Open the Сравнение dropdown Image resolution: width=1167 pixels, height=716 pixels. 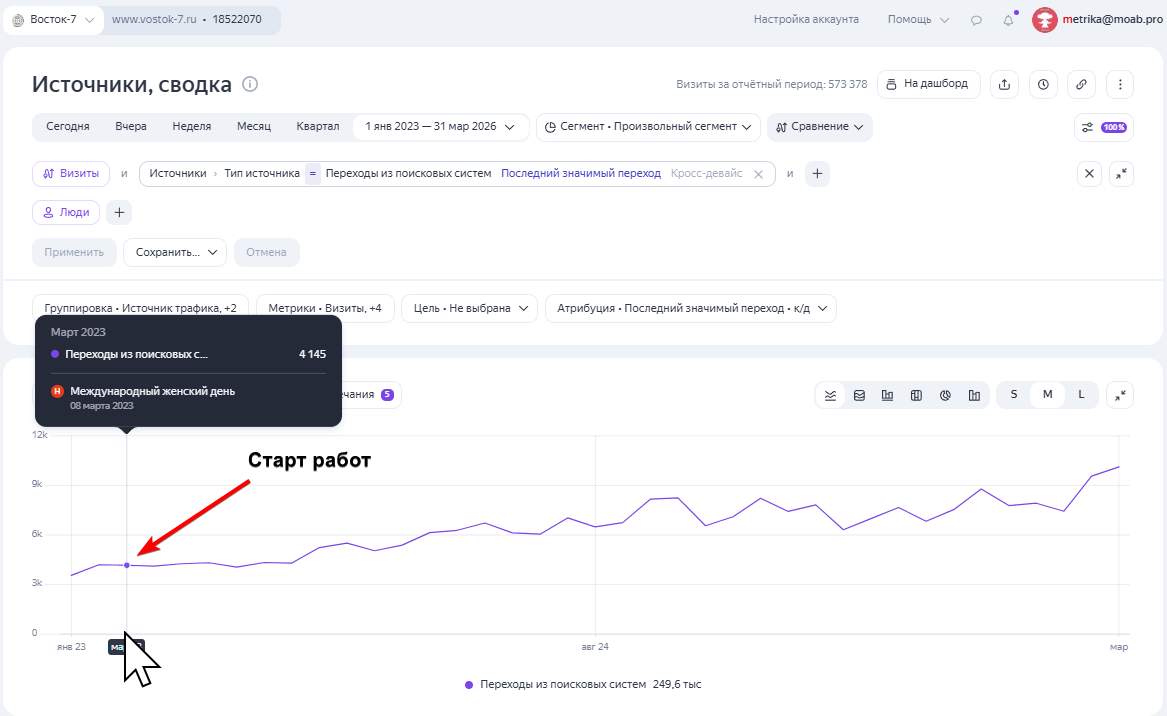(819, 127)
